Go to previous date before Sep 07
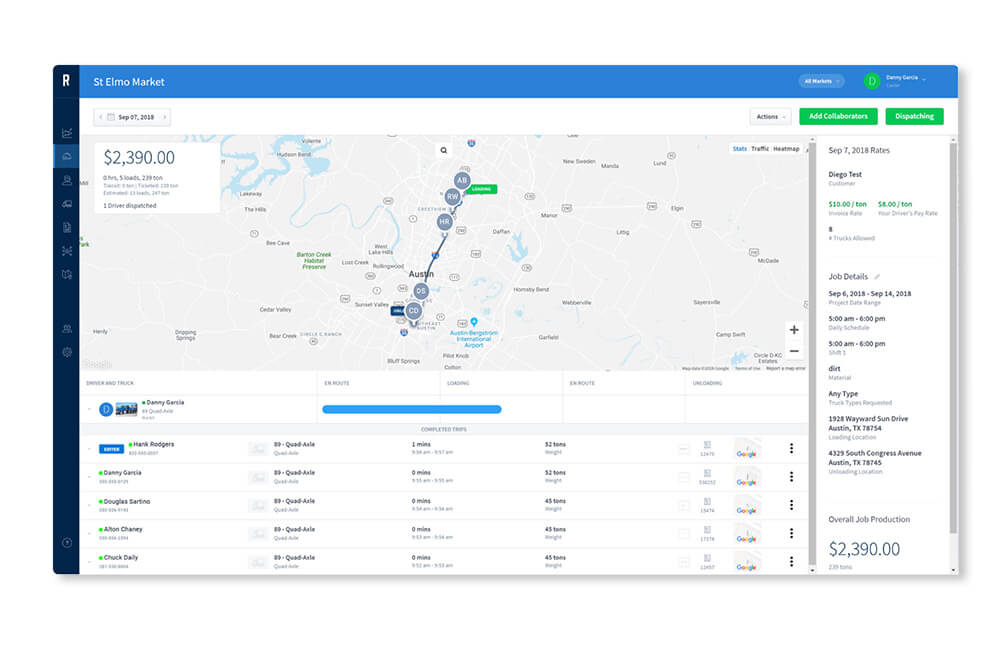The height and width of the screenshot is (666, 1000). [x=100, y=117]
